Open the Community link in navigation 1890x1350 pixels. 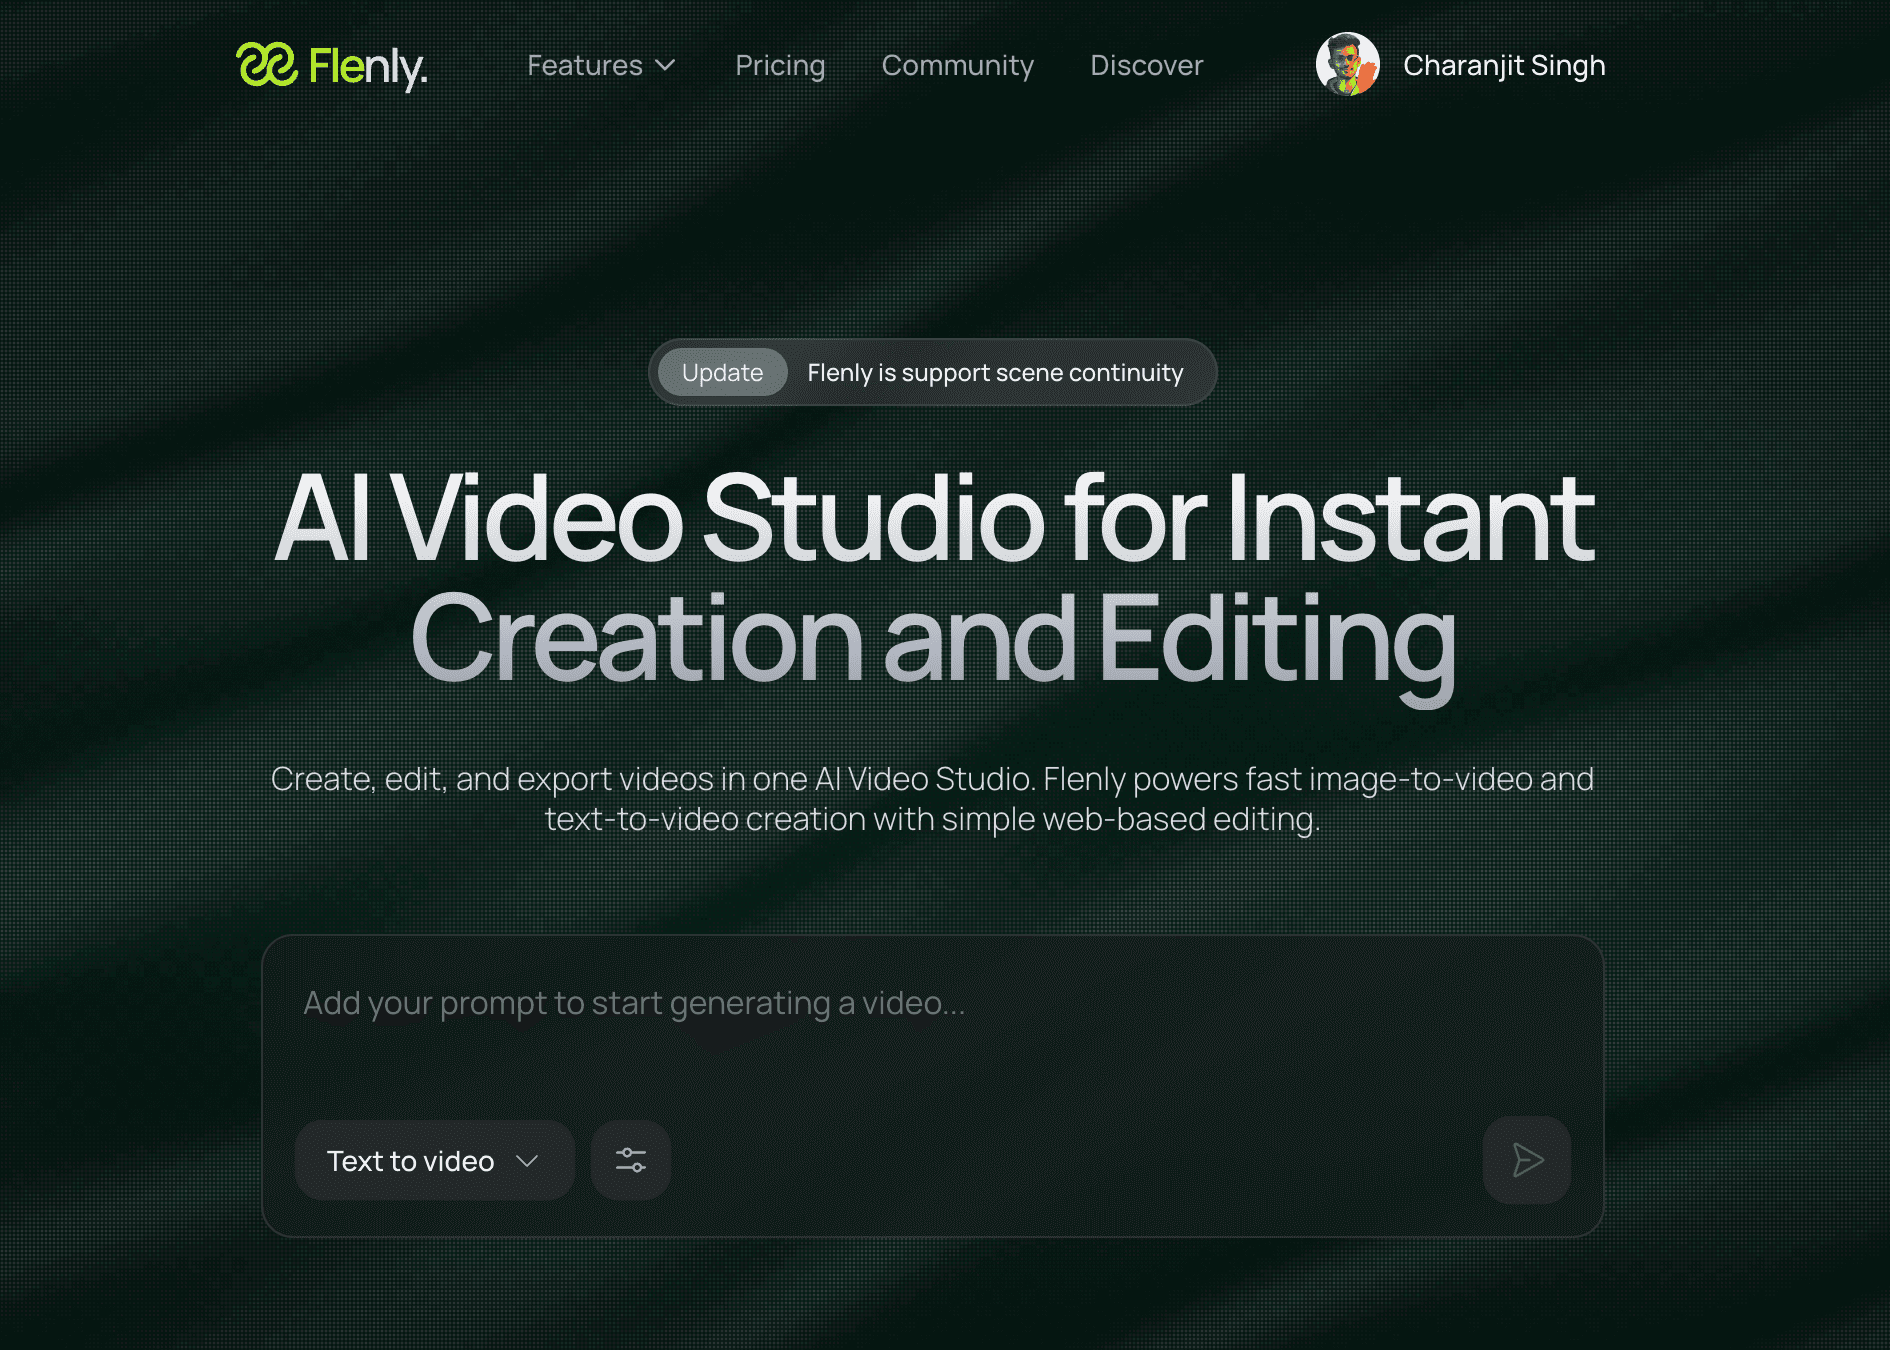[957, 66]
